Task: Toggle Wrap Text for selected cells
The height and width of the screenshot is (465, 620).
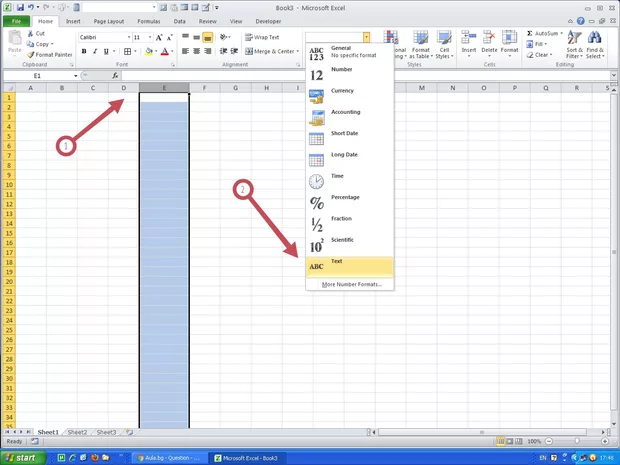Action: (x=262, y=37)
